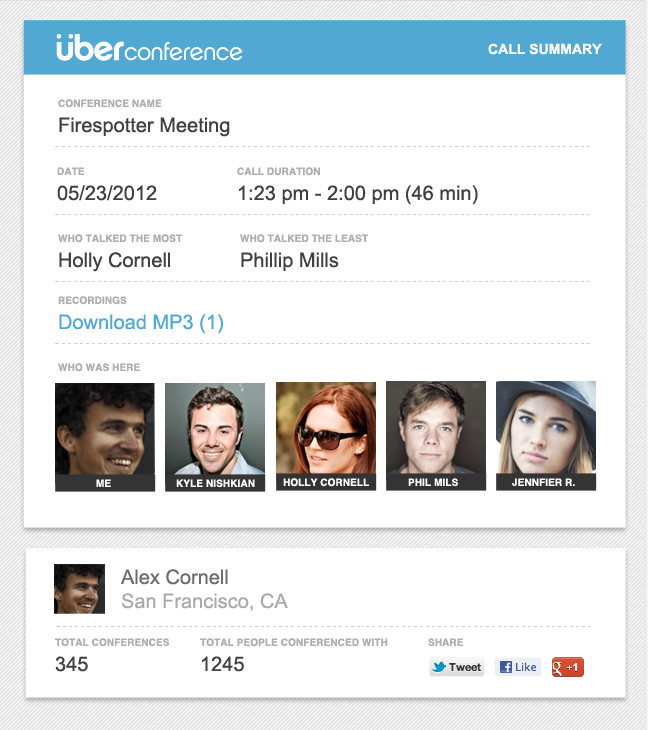This screenshot has width=648, height=730.
Task: Click the total conferences count 345
Action: 72,664
